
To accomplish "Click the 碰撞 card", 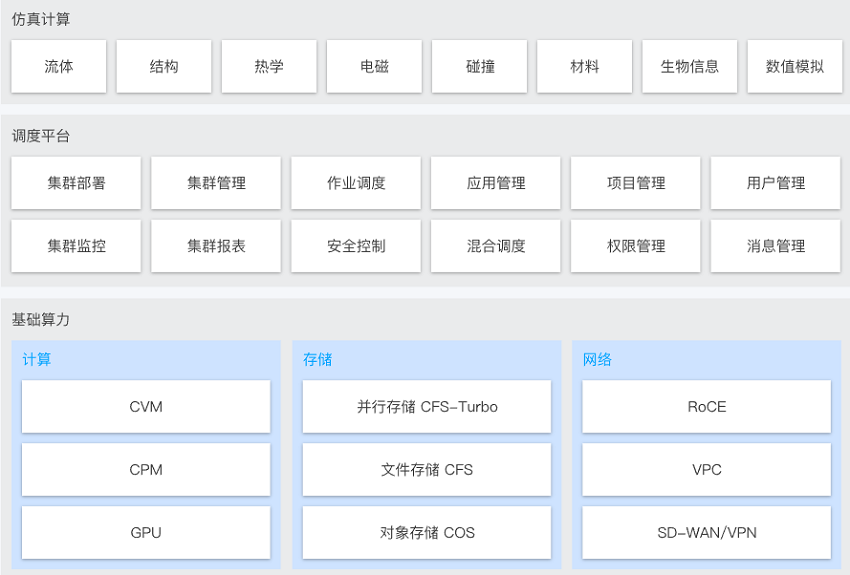I will pyautogui.click(x=479, y=66).
